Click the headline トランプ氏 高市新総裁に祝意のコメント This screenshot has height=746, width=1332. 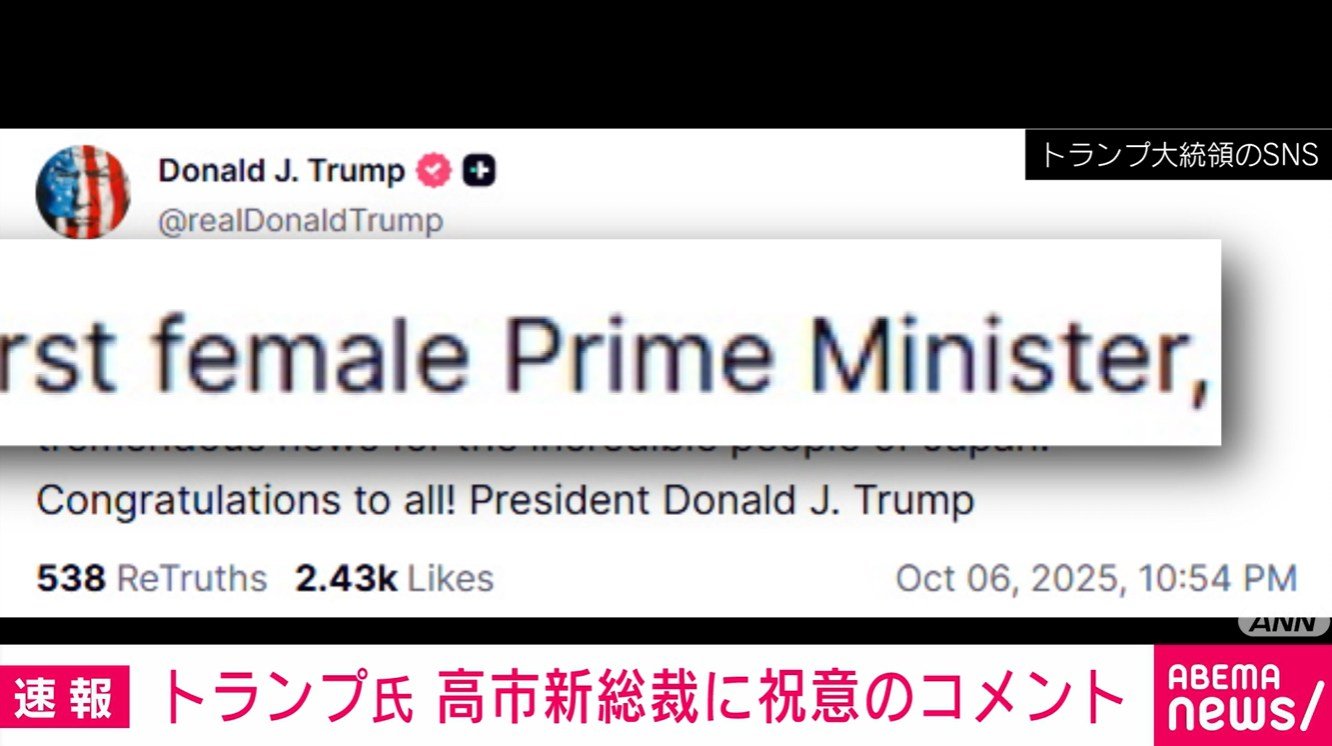click(x=640, y=697)
